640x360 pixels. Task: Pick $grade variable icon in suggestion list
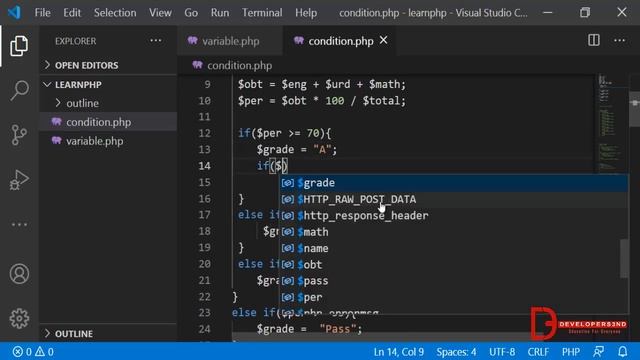point(288,183)
